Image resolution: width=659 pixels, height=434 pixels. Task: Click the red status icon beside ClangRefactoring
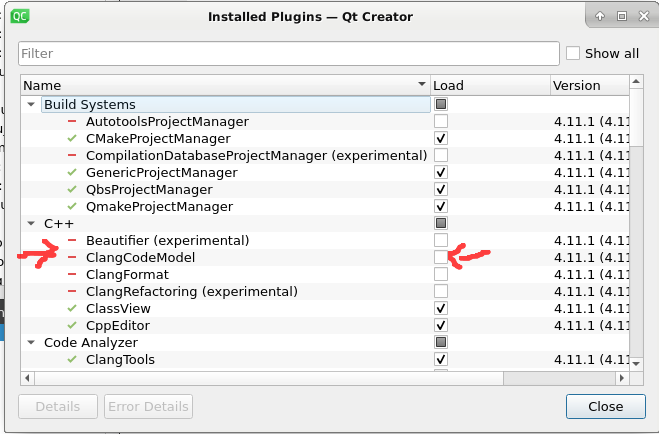[x=72, y=291]
